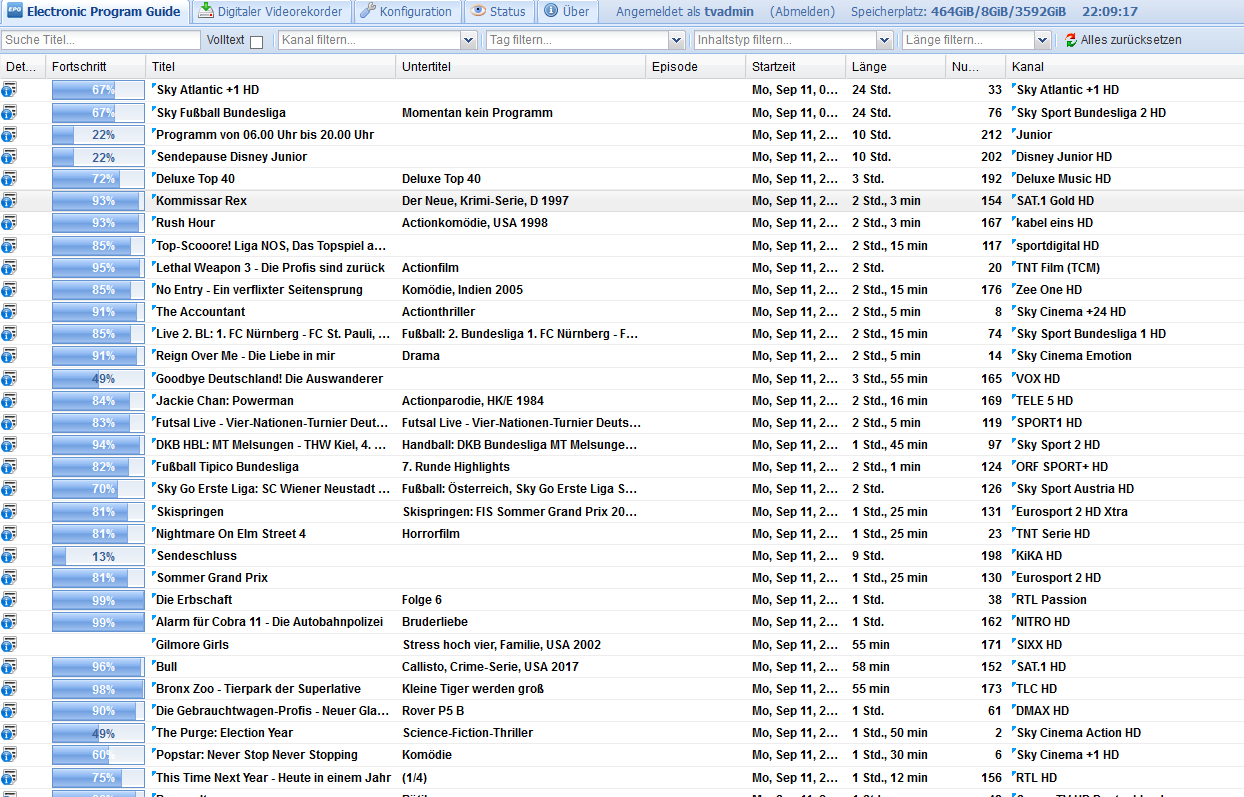Open details icon for Kommissar Rex row
This screenshot has height=797, width=1244.
point(10,200)
